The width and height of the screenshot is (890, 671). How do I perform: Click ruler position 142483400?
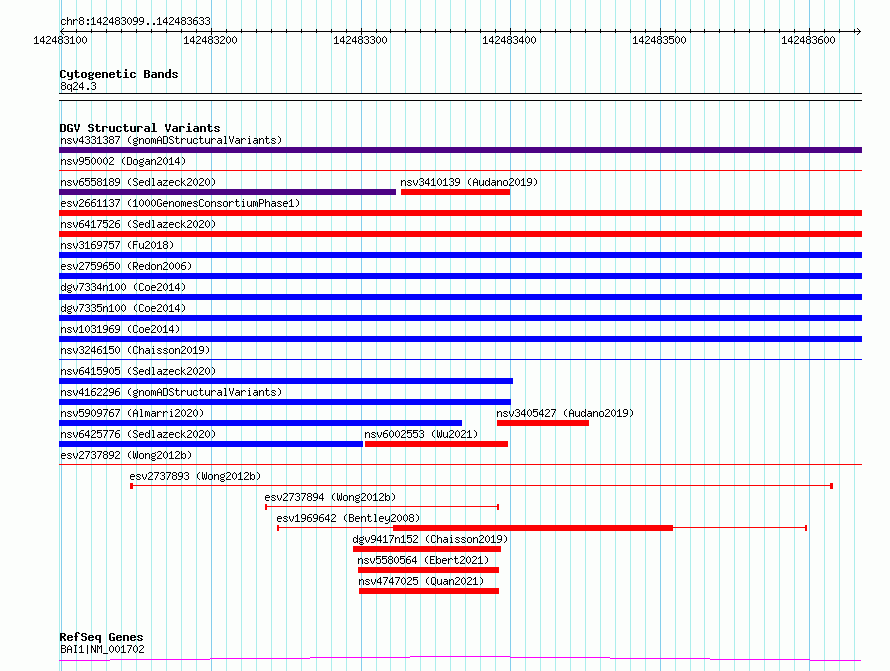tap(509, 40)
